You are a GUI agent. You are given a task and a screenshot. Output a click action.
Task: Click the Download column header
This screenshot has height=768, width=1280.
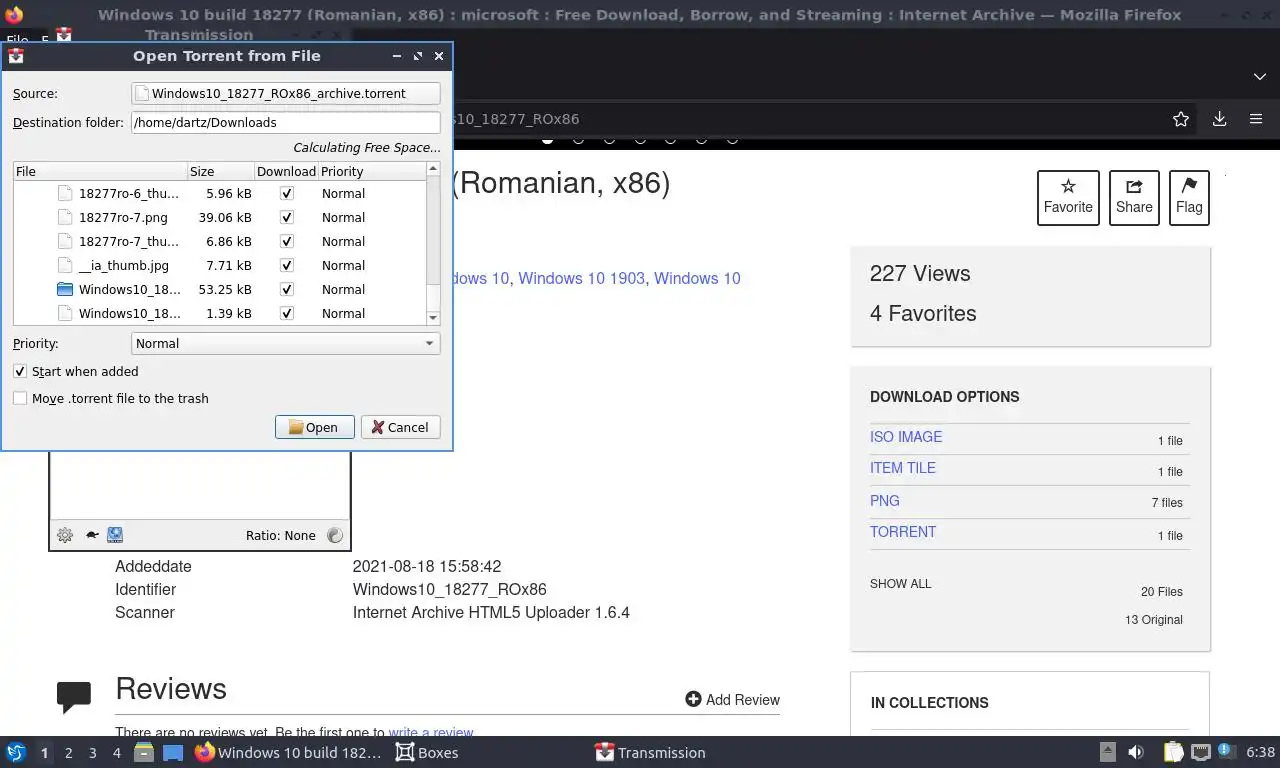[286, 171]
